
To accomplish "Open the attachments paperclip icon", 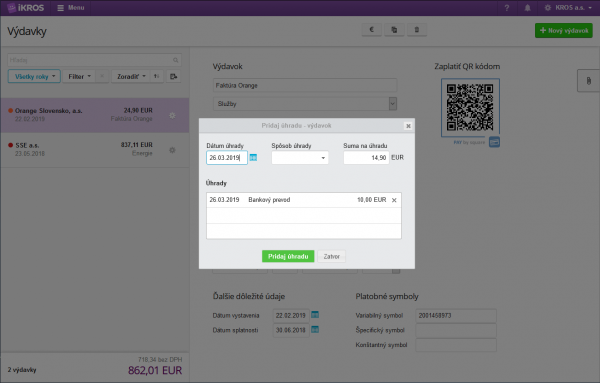I will [x=589, y=81].
